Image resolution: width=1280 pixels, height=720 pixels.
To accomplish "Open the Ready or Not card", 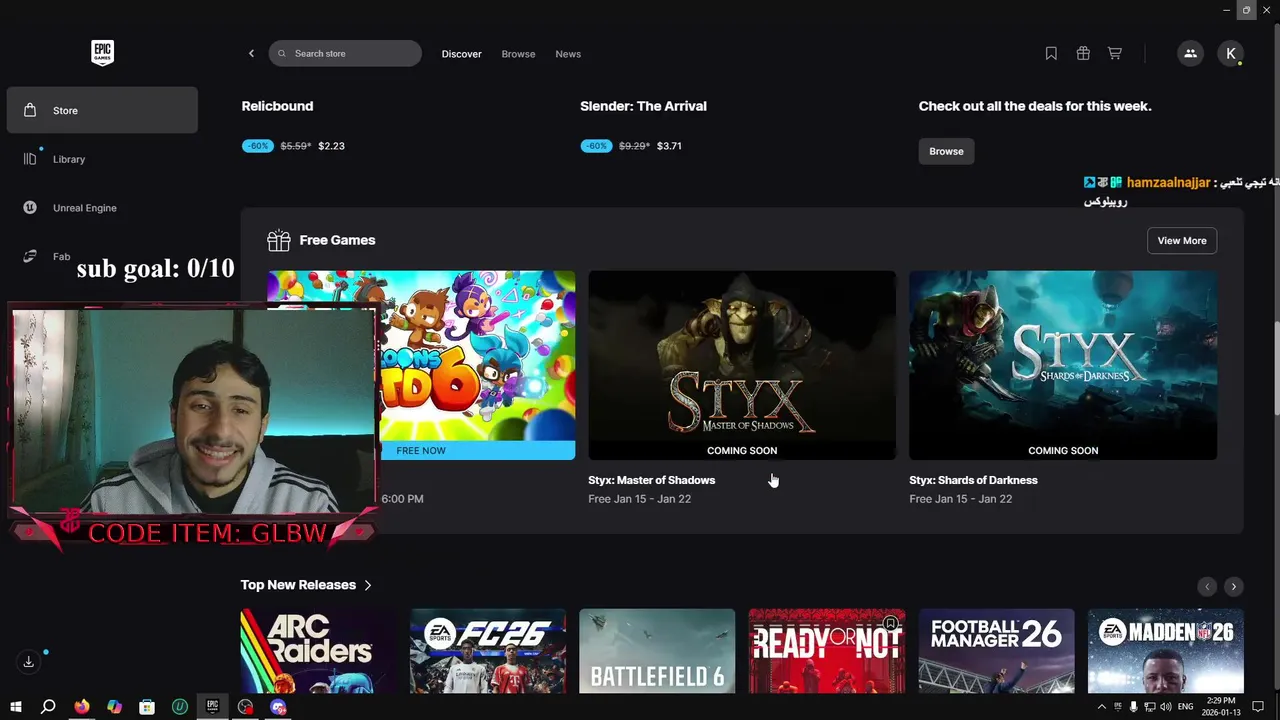I will [827, 651].
